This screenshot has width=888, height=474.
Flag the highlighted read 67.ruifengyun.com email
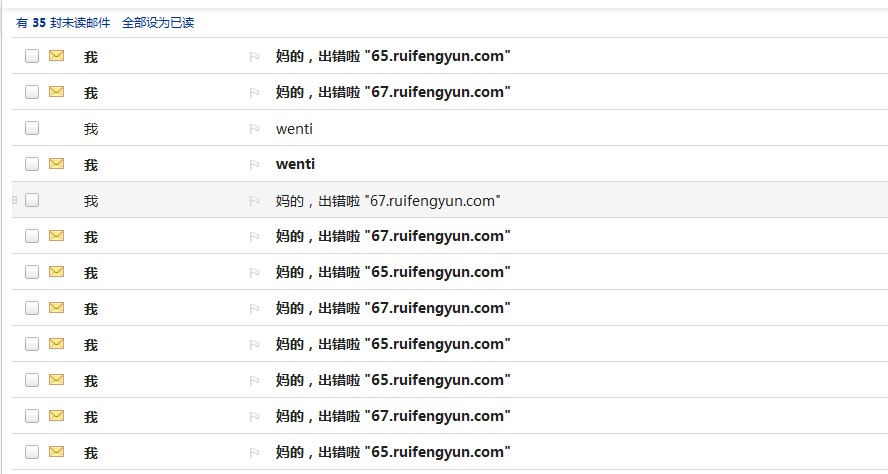(254, 201)
